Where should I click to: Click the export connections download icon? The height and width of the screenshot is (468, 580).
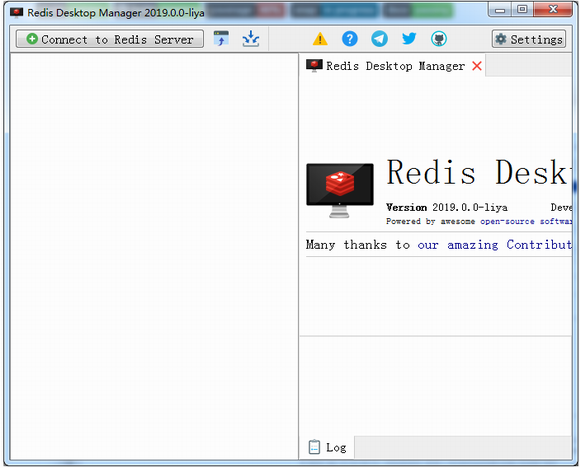point(251,38)
